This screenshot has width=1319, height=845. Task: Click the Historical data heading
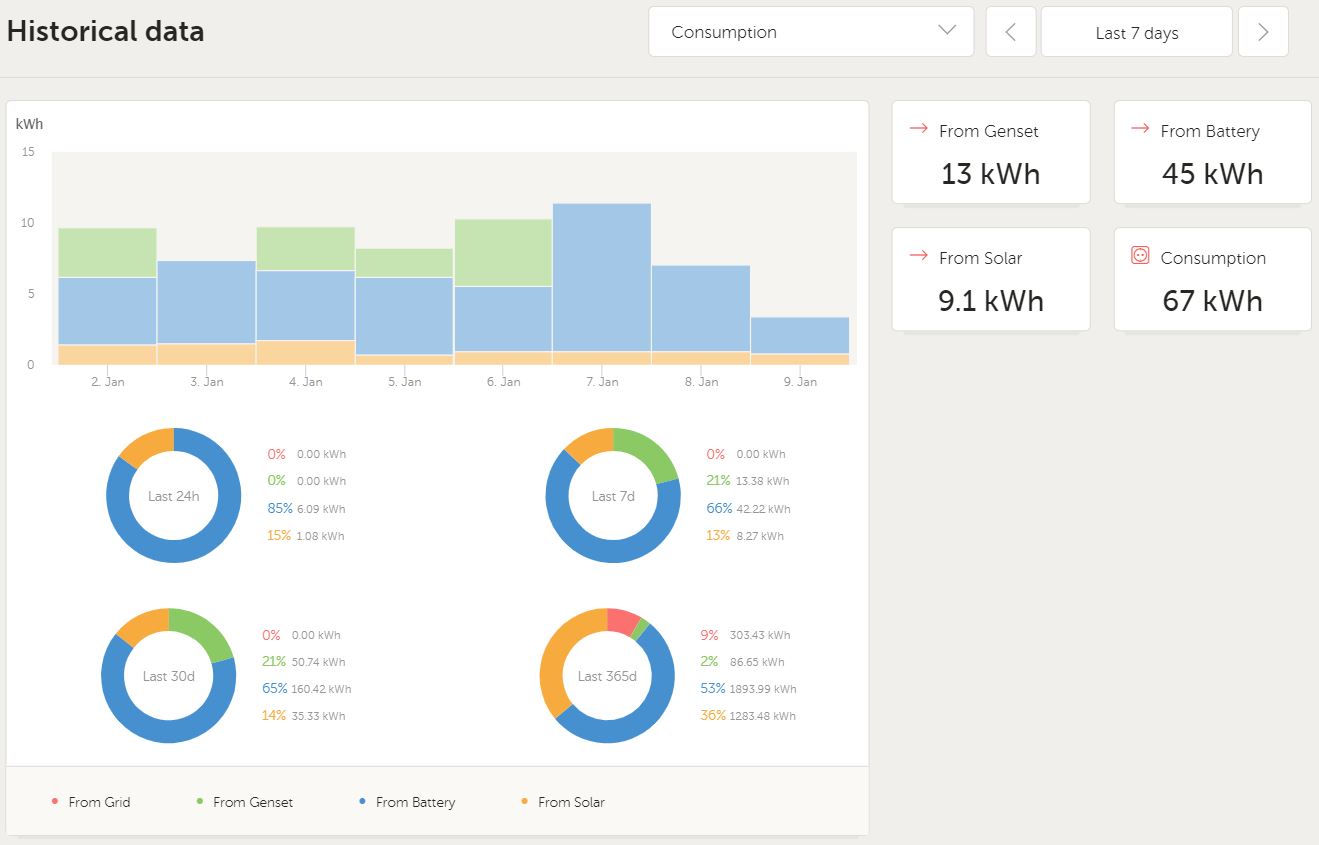point(105,31)
